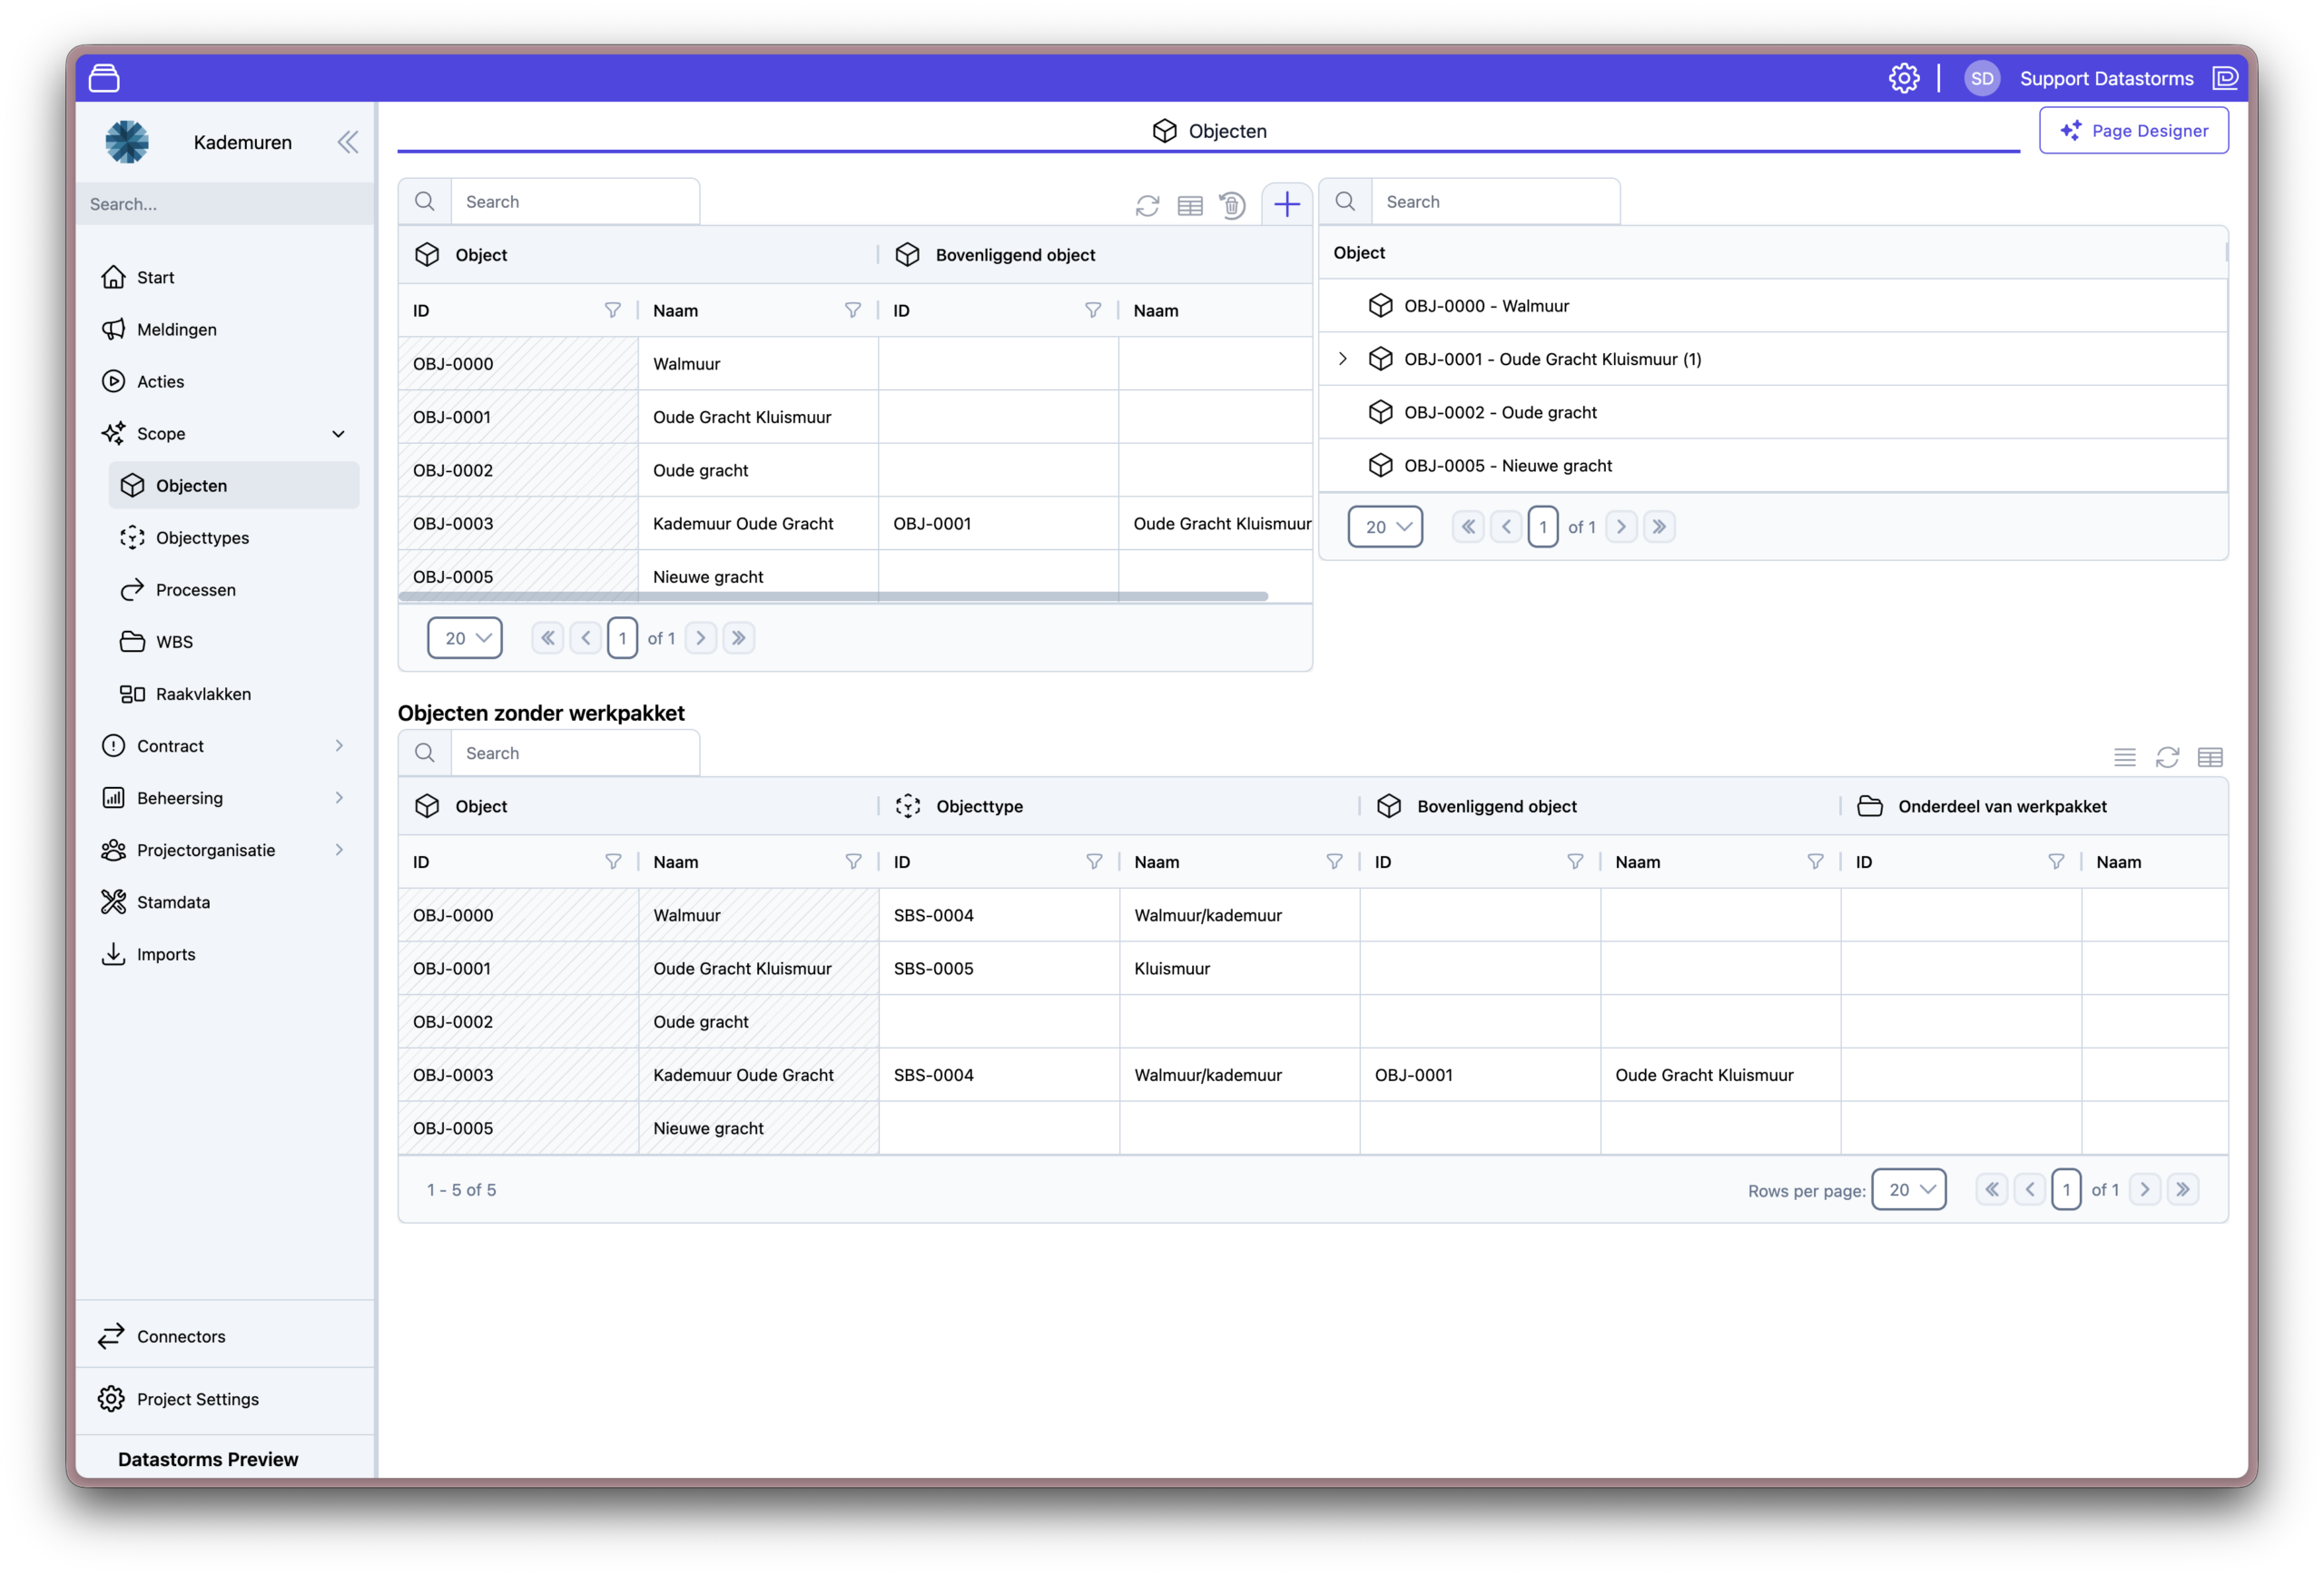Click the Page Designer button

click(2133, 131)
